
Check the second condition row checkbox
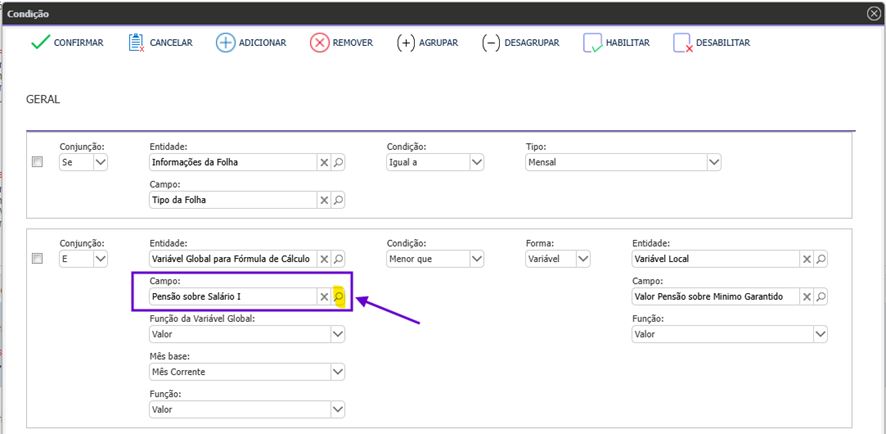pos(38,259)
